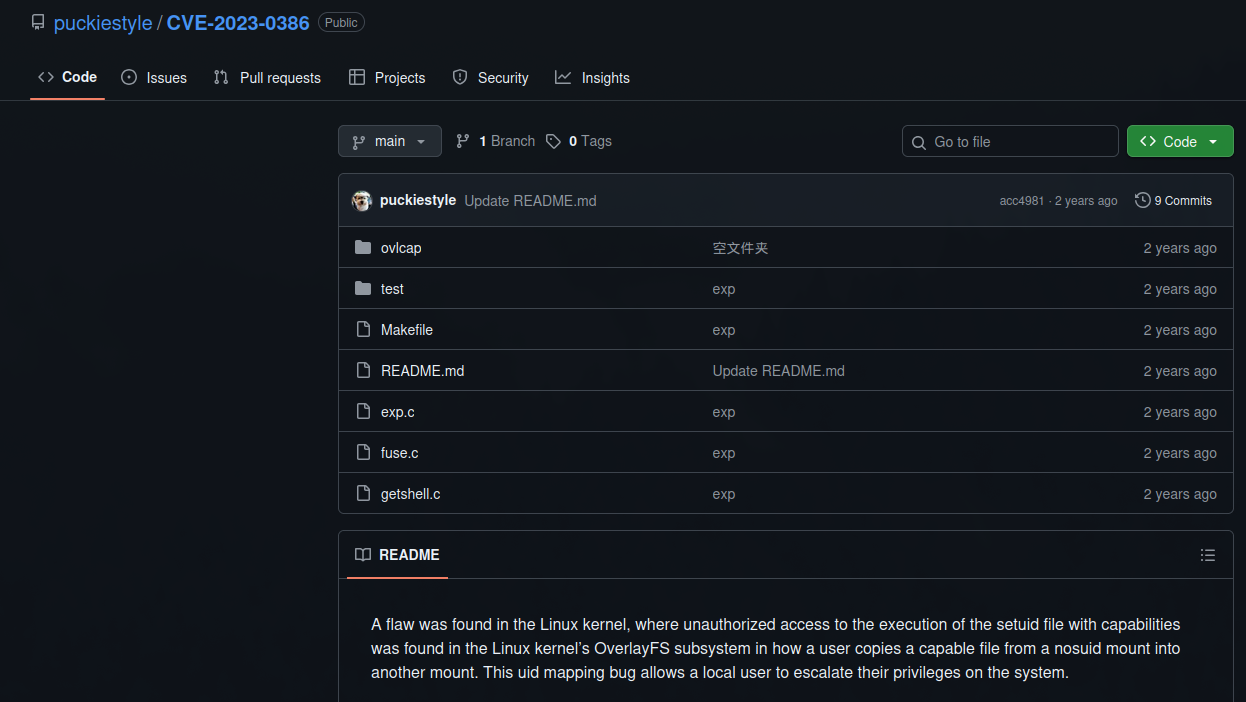Click the tag icon beside Tags
Viewport: 1246px width, 702px height.
[x=553, y=142]
